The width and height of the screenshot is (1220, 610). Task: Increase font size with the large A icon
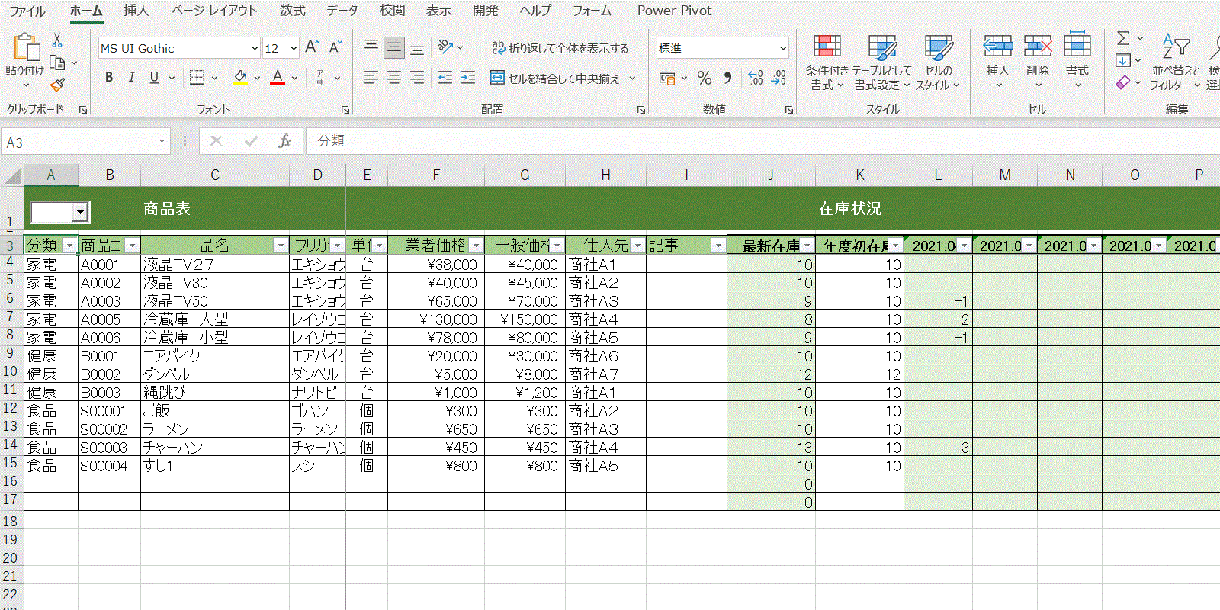coord(312,47)
